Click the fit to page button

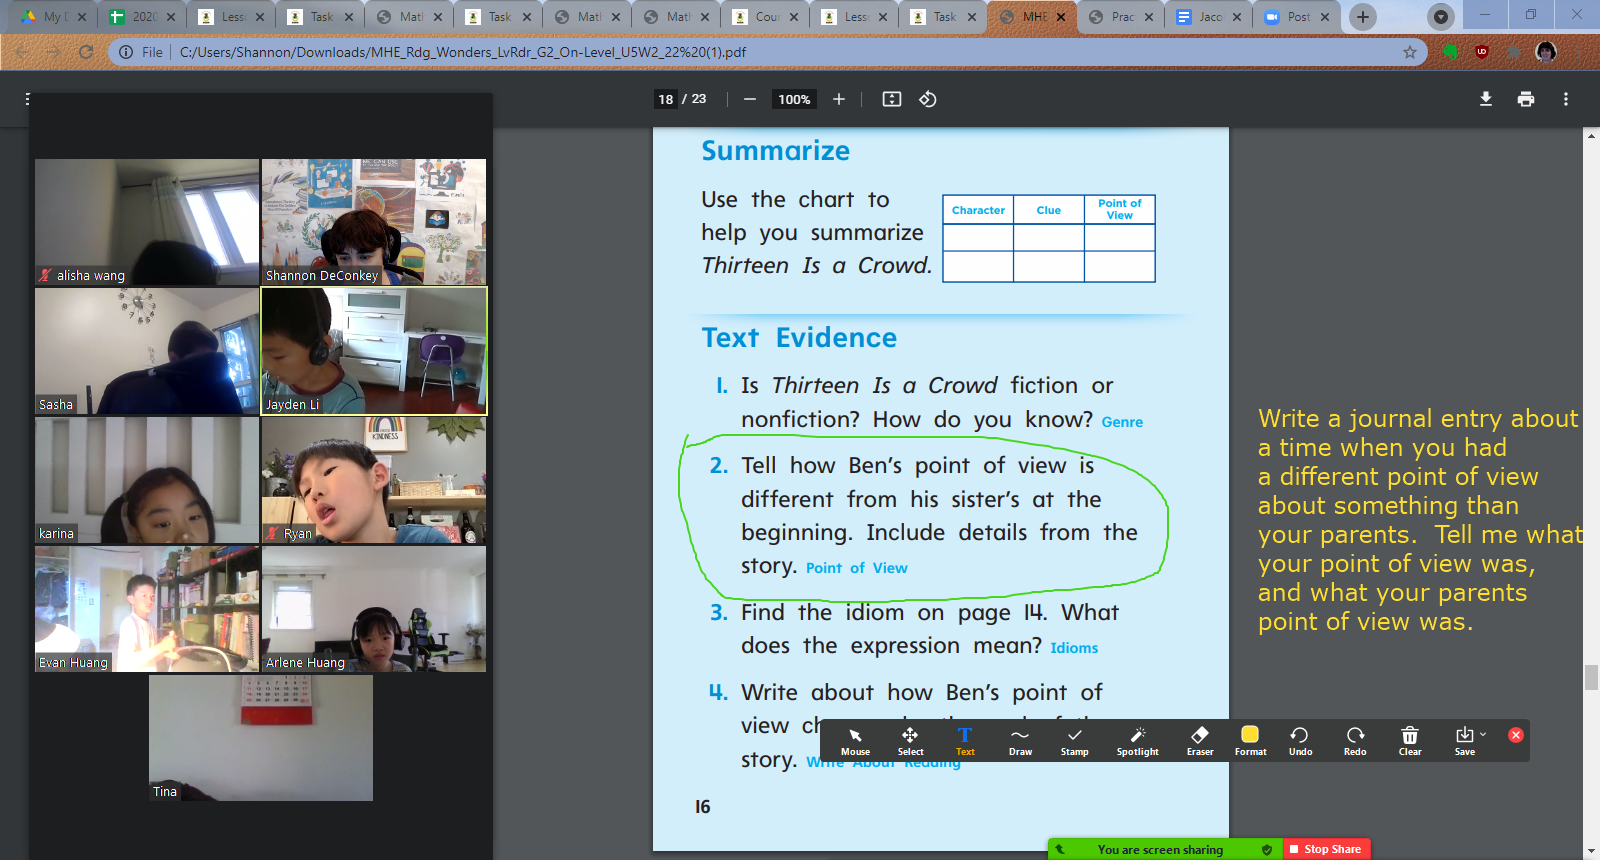click(892, 99)
